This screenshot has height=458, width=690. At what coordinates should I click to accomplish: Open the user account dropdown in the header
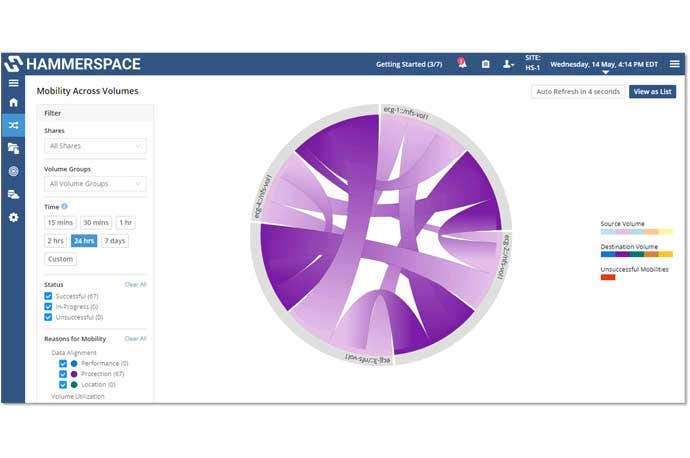click(509, 64)
